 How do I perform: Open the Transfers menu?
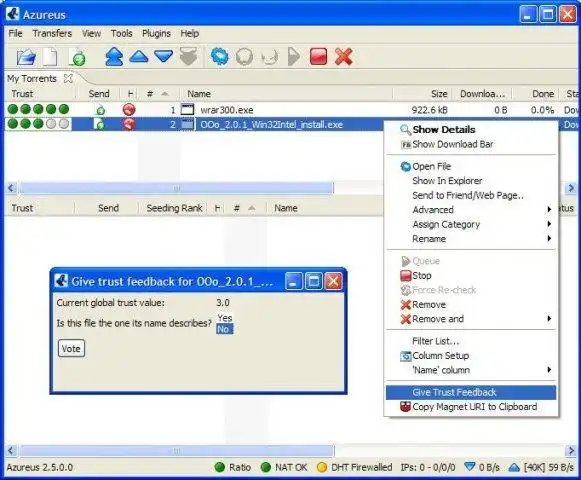(x=52, y=33)
